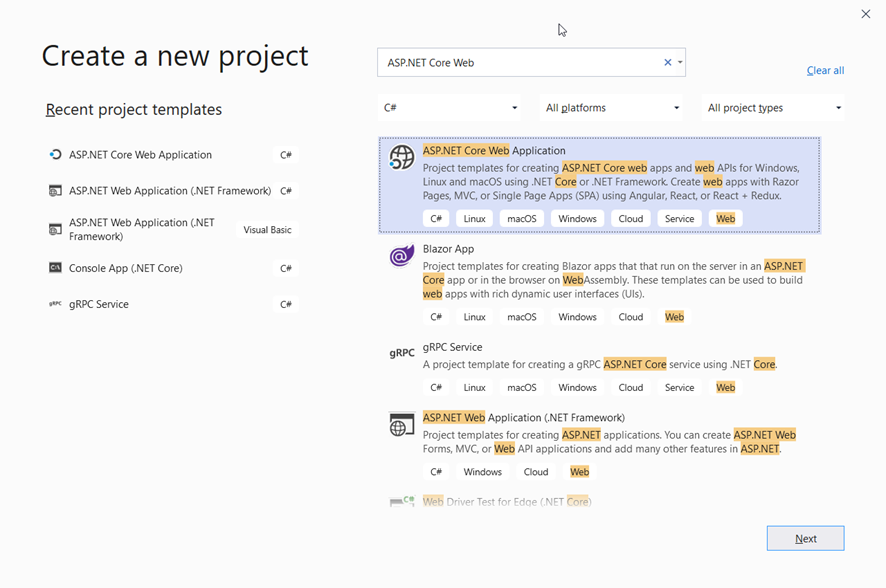Click the Web tag under Blazor App

pos(674,317)
